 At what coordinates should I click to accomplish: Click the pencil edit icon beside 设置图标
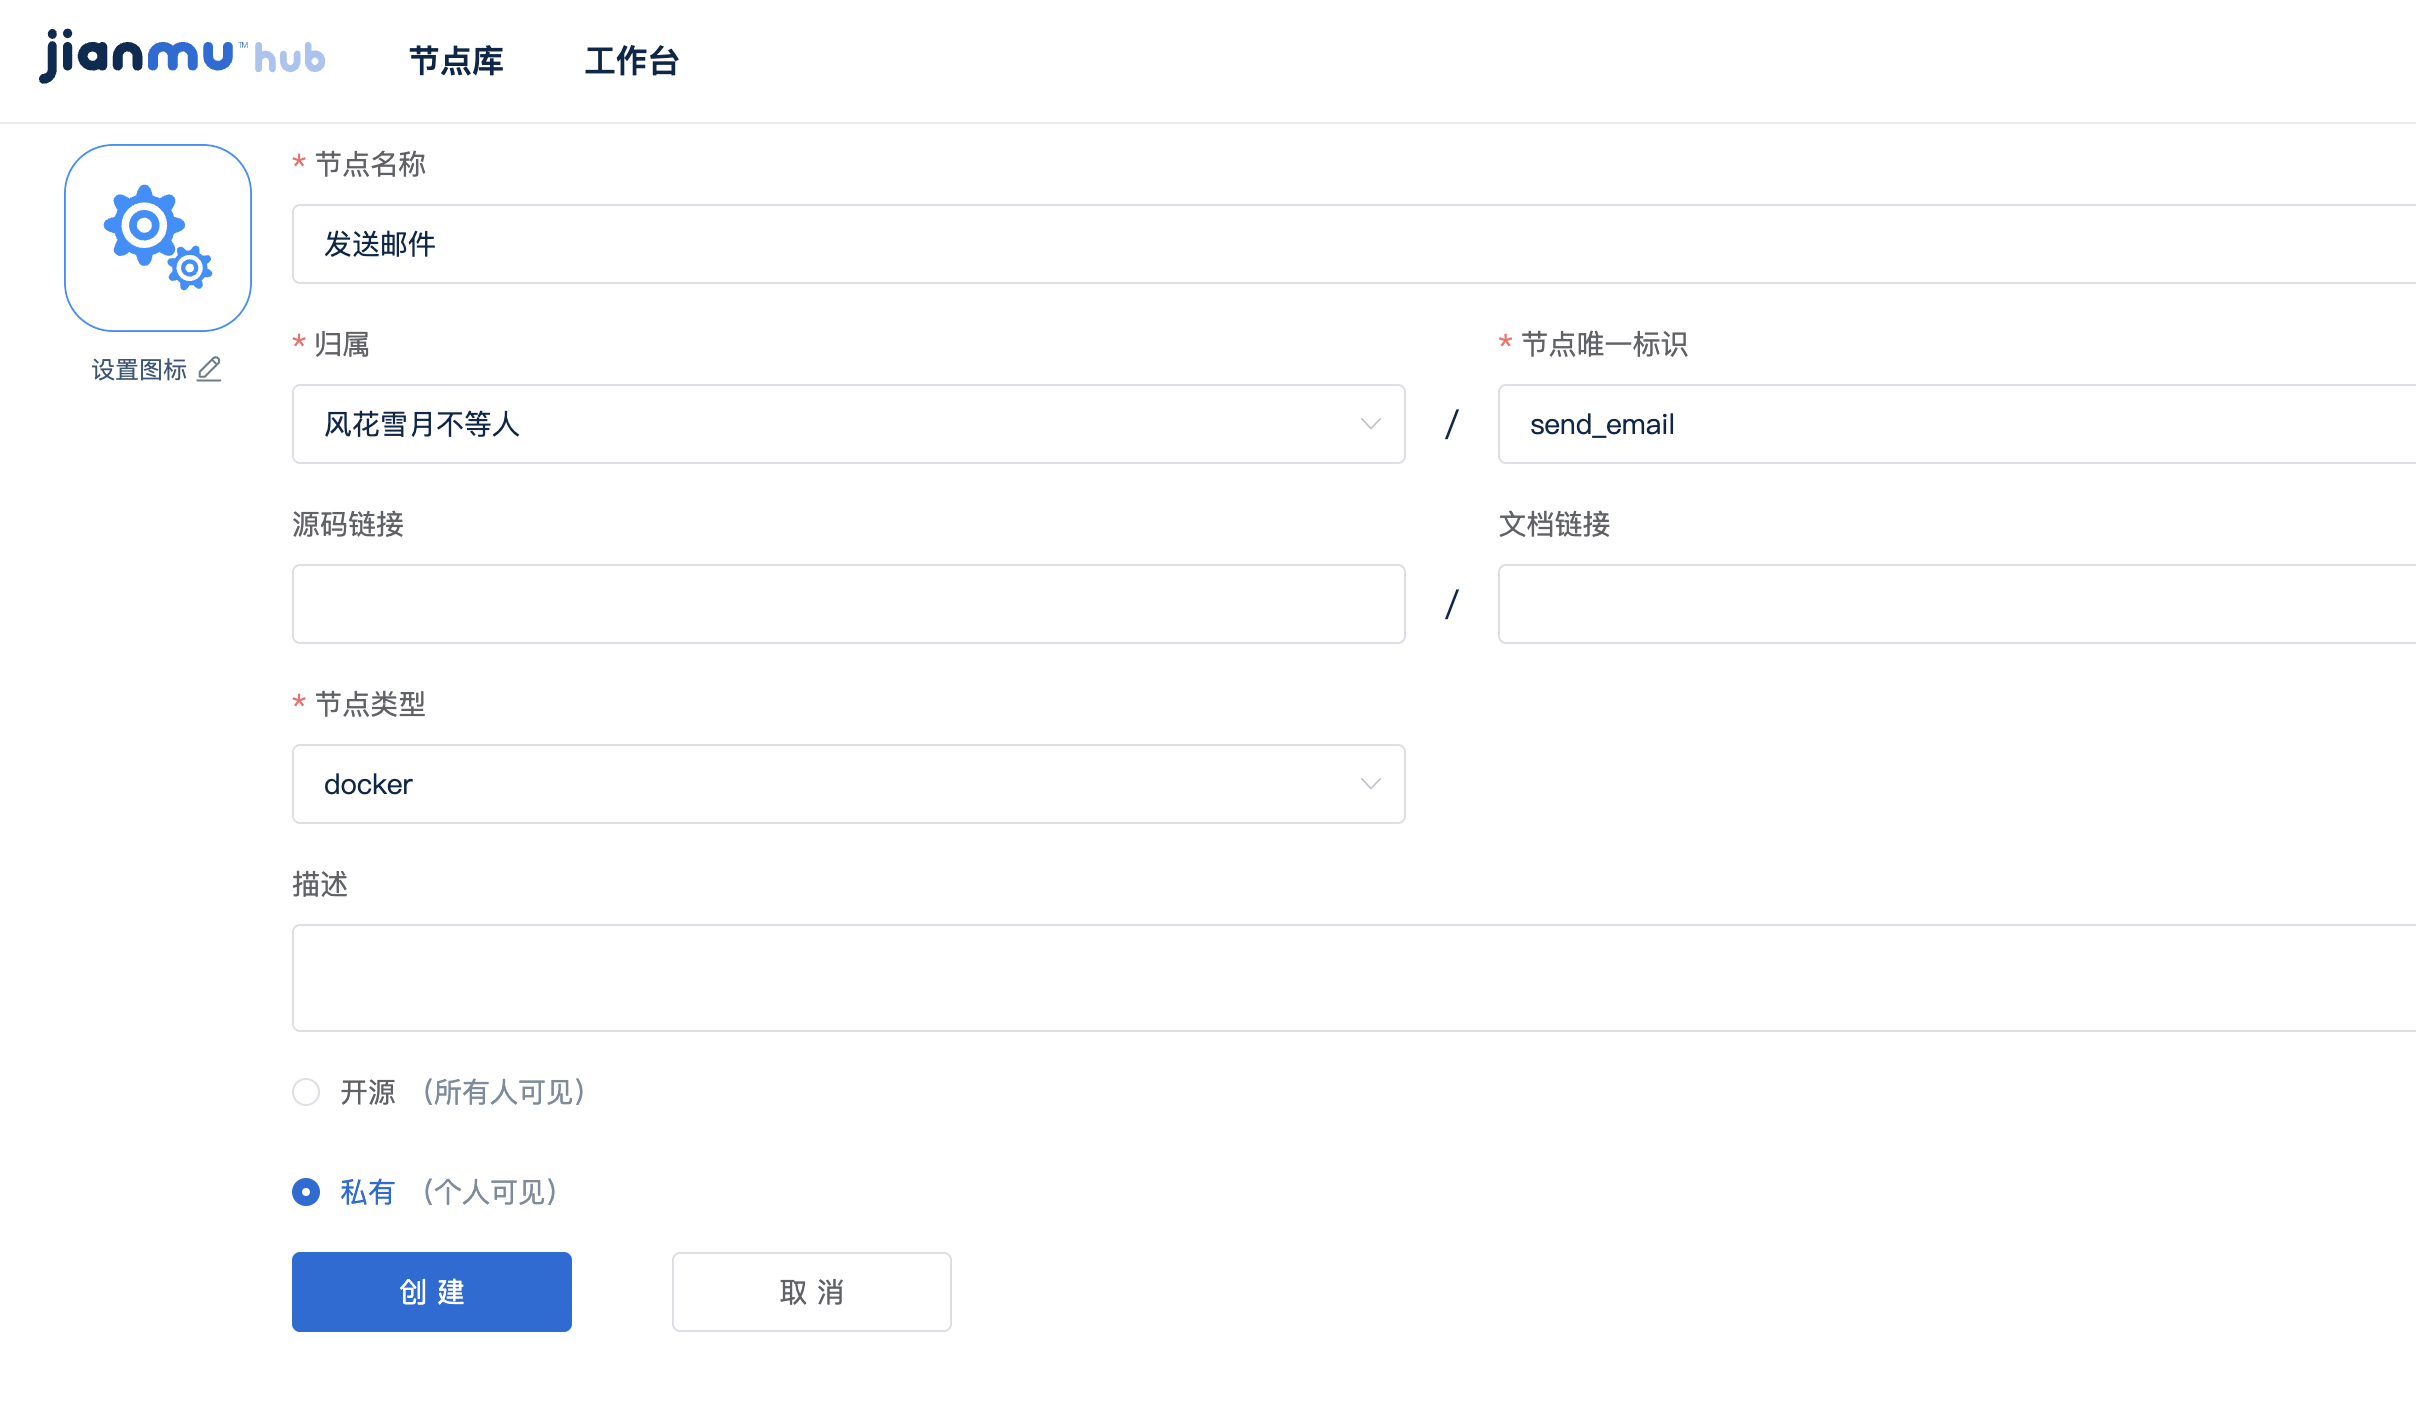tap(209, 369)
